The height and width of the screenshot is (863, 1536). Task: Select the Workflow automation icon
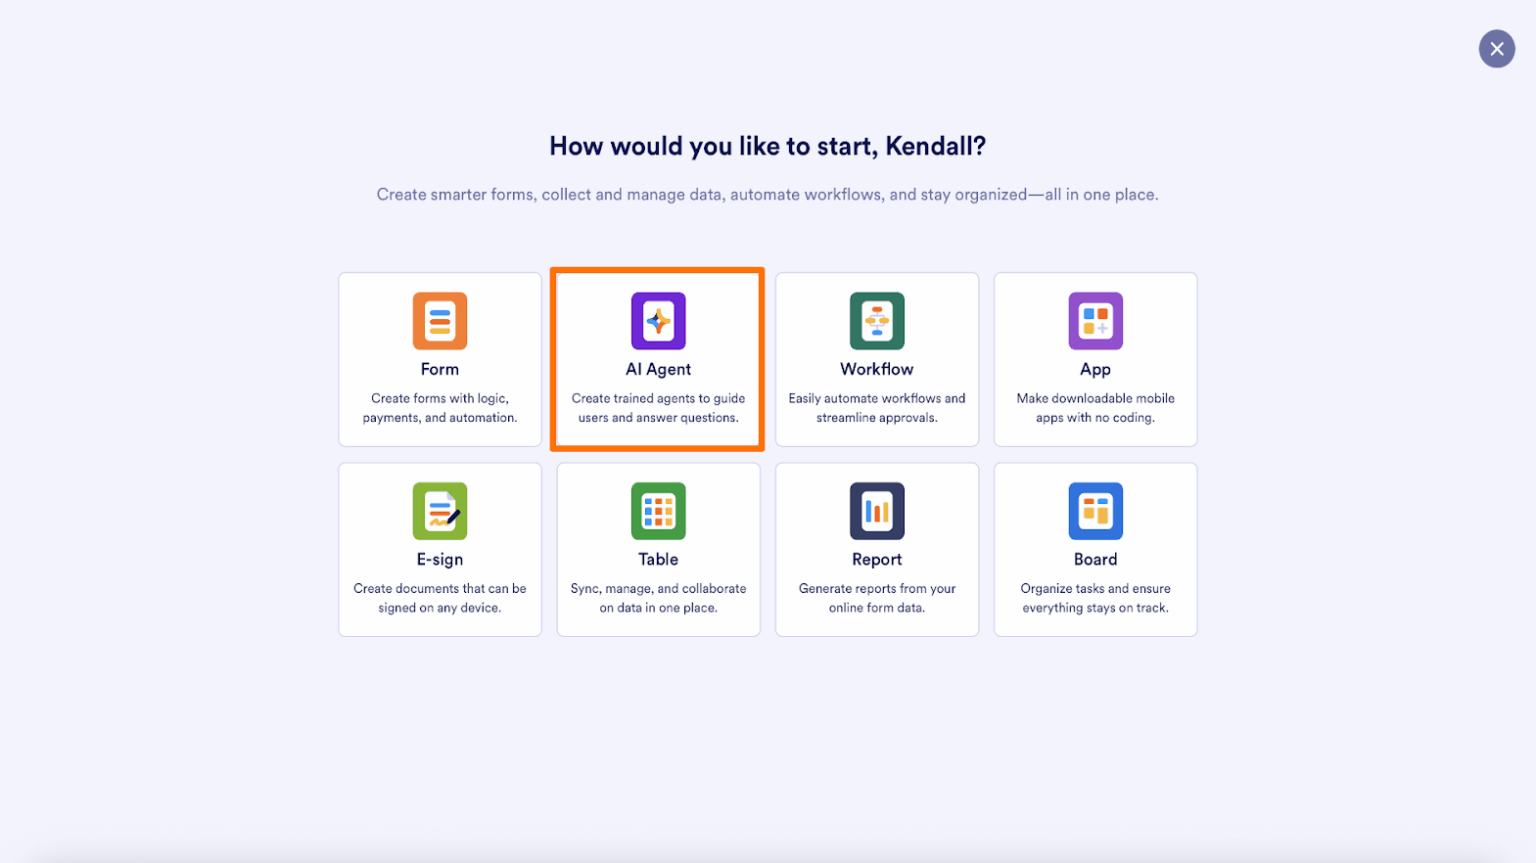876,321
